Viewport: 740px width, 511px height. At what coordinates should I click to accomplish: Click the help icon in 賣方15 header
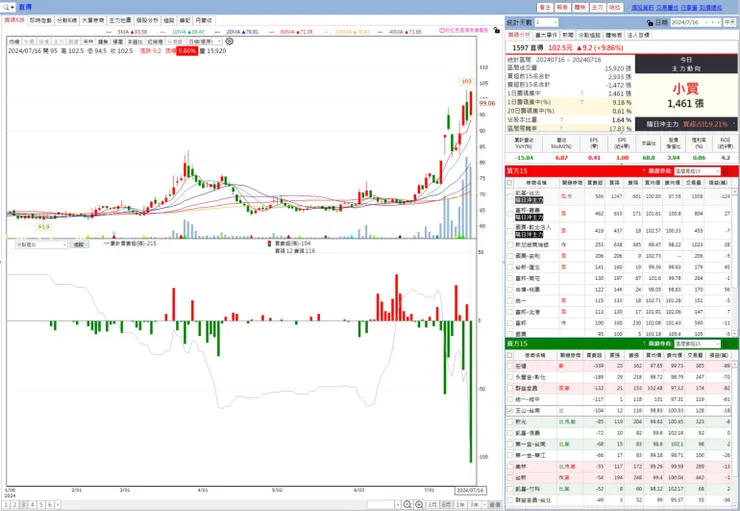click(644, 343)
